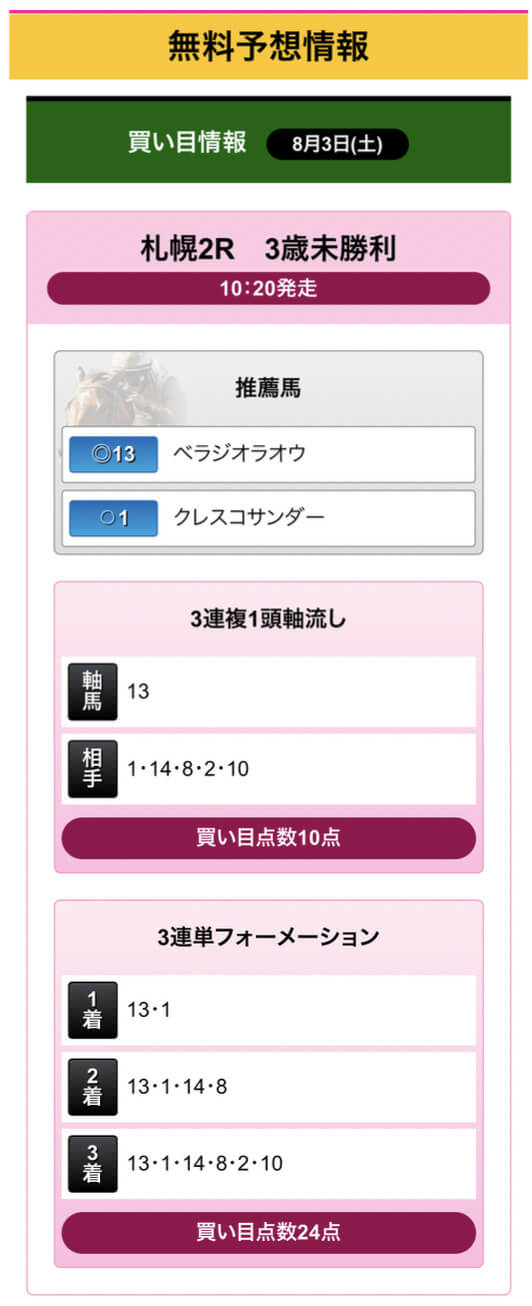Click the 相手 numbers row 1·14·8·2·10
Viewport: 532px width, 1306px height.
(x=268, y=769)
